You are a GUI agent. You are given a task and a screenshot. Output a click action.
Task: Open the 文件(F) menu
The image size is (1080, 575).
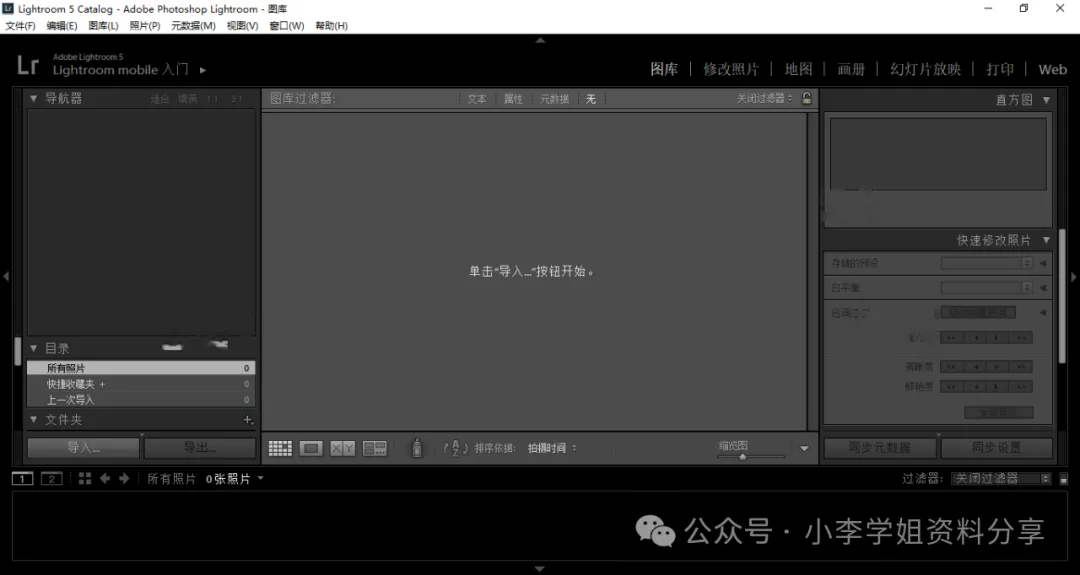[x=20, y=25]
